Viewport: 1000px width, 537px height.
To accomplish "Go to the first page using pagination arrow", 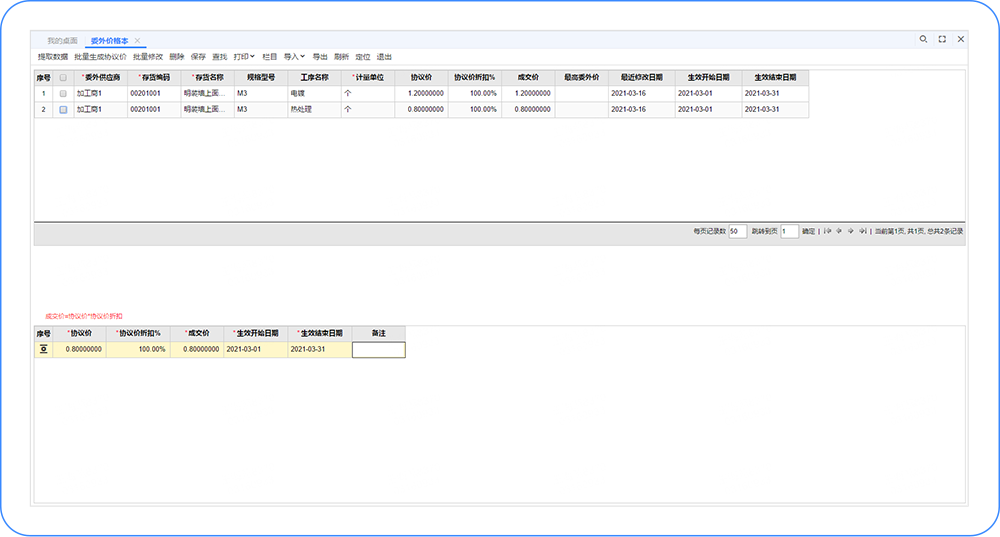I will coord(827,231).
